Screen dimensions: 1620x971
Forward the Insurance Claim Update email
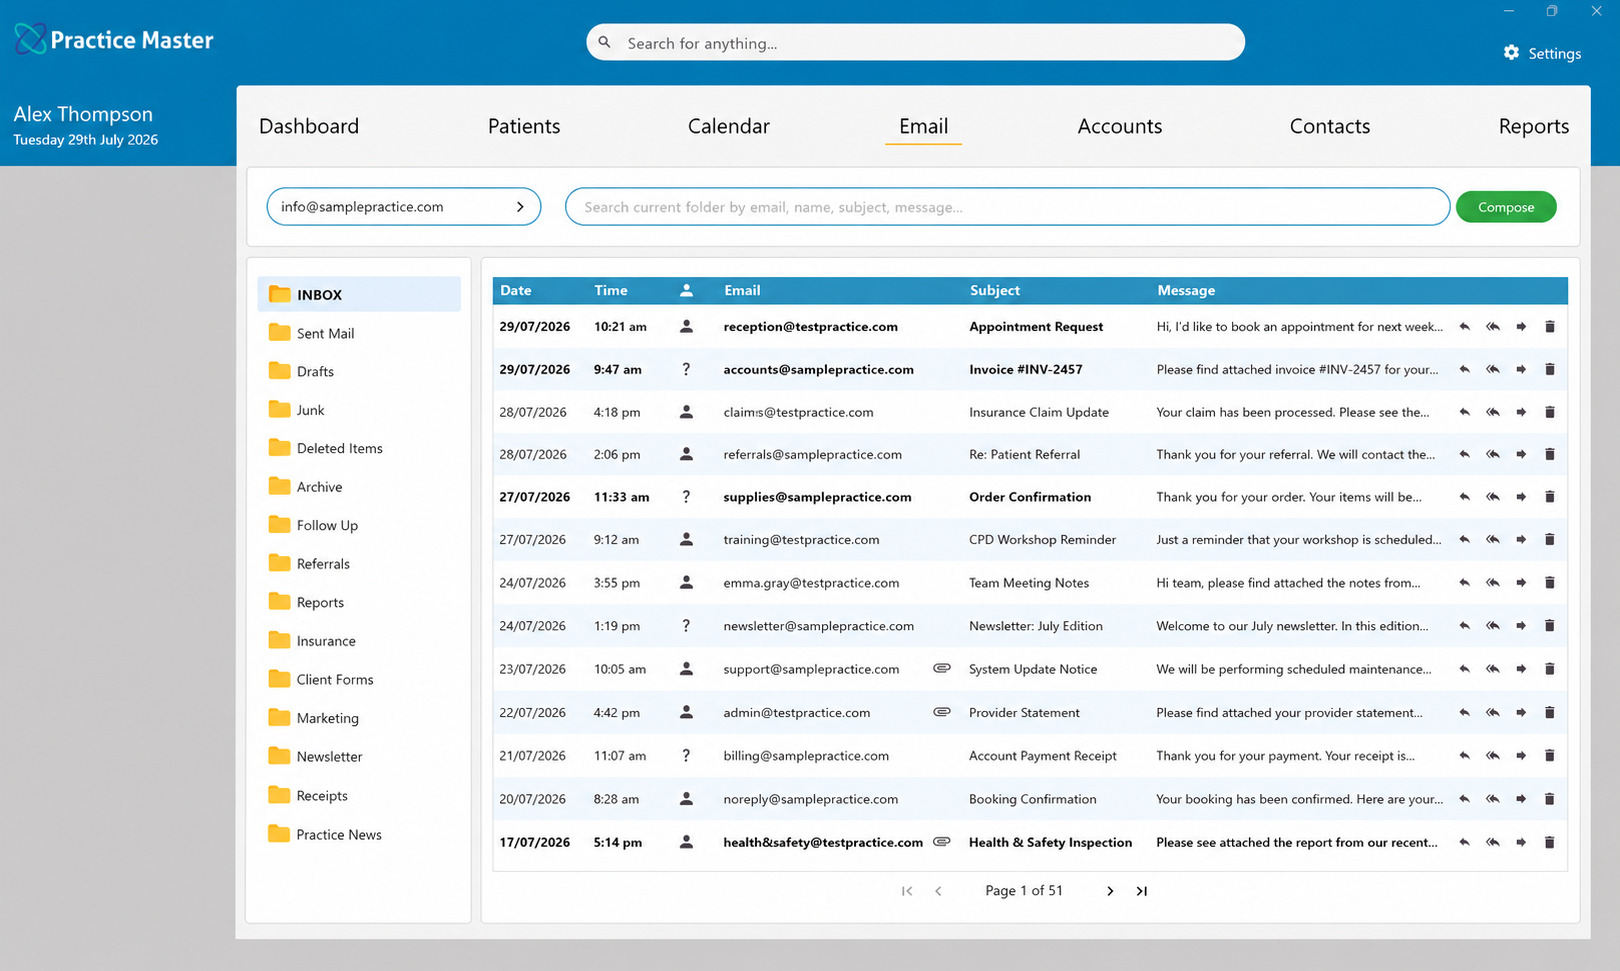coord(1521,412)
